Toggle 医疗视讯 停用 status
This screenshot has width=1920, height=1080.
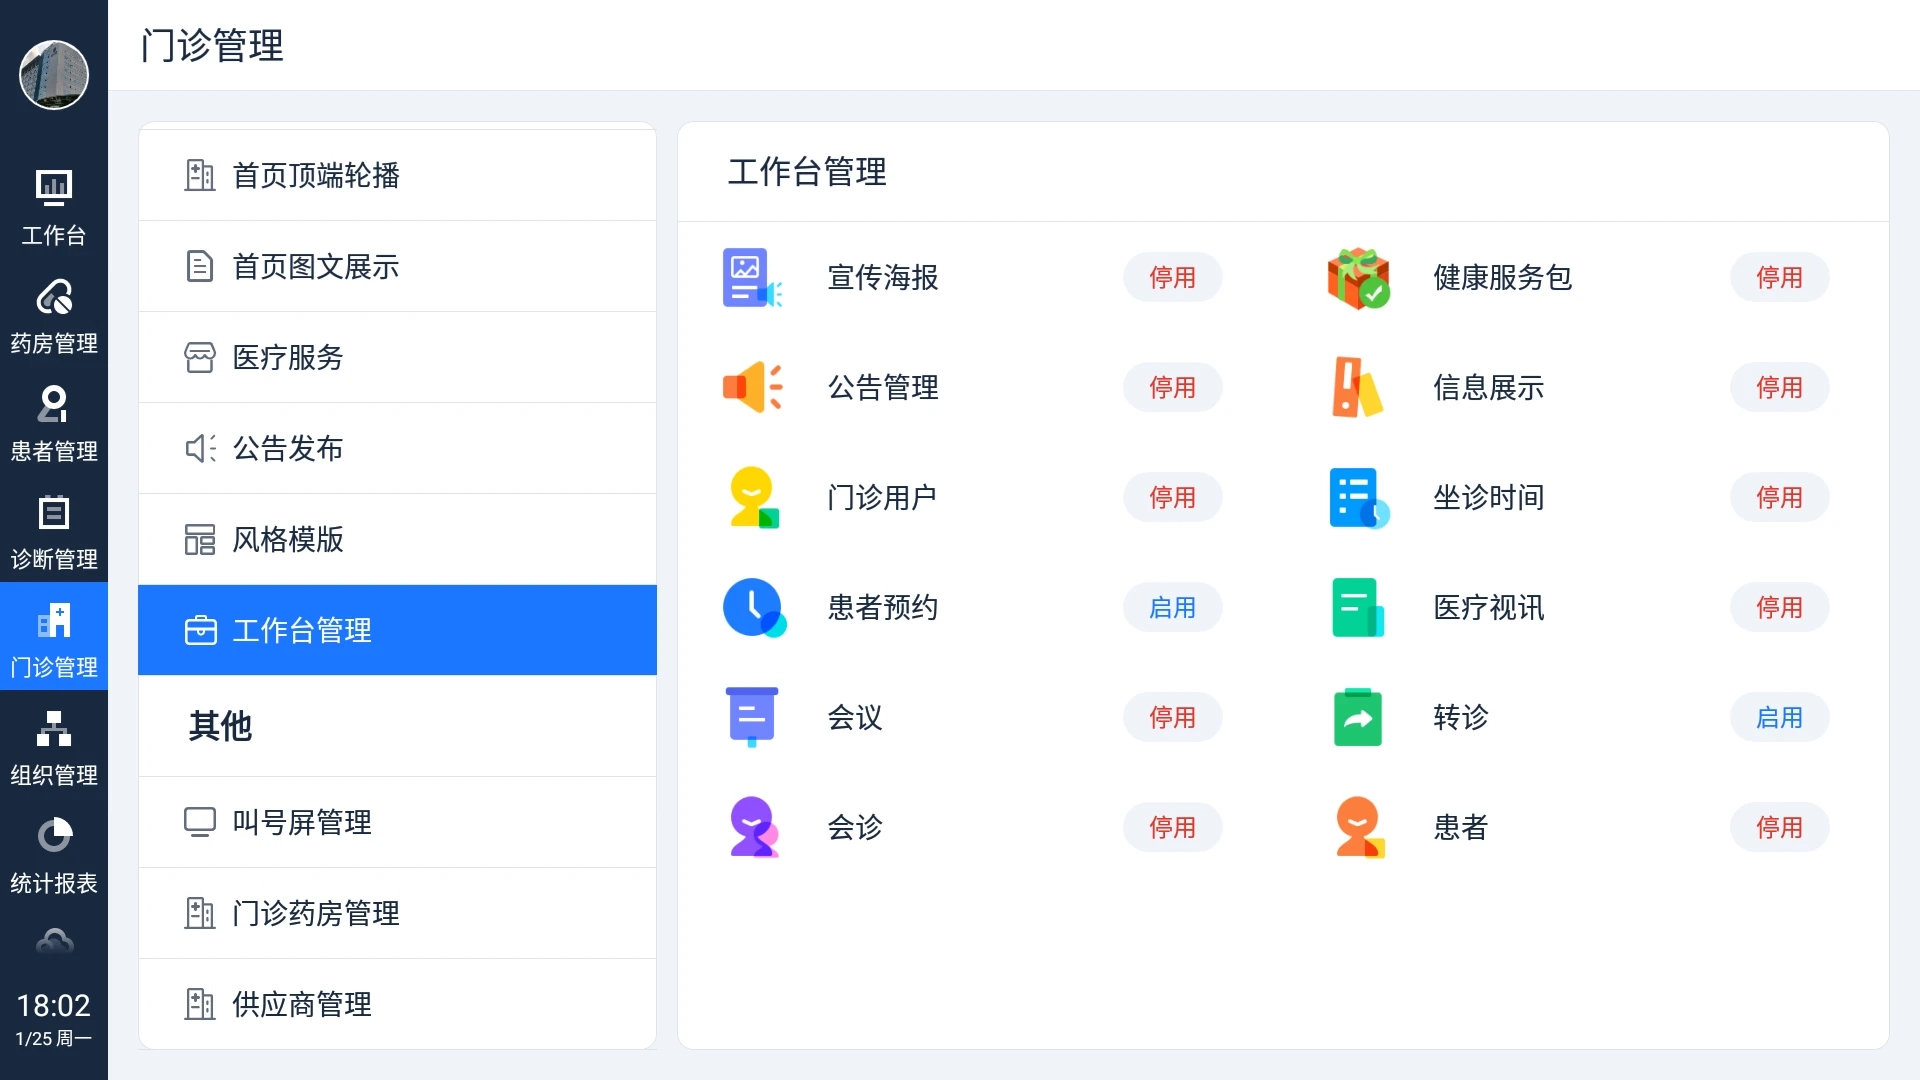click(1779, 608)
